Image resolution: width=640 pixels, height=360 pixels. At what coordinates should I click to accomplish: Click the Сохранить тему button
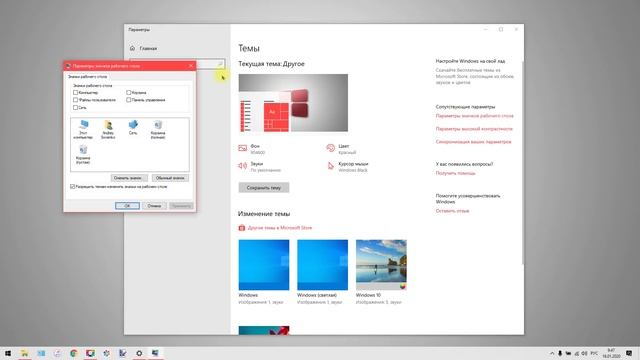264,188
